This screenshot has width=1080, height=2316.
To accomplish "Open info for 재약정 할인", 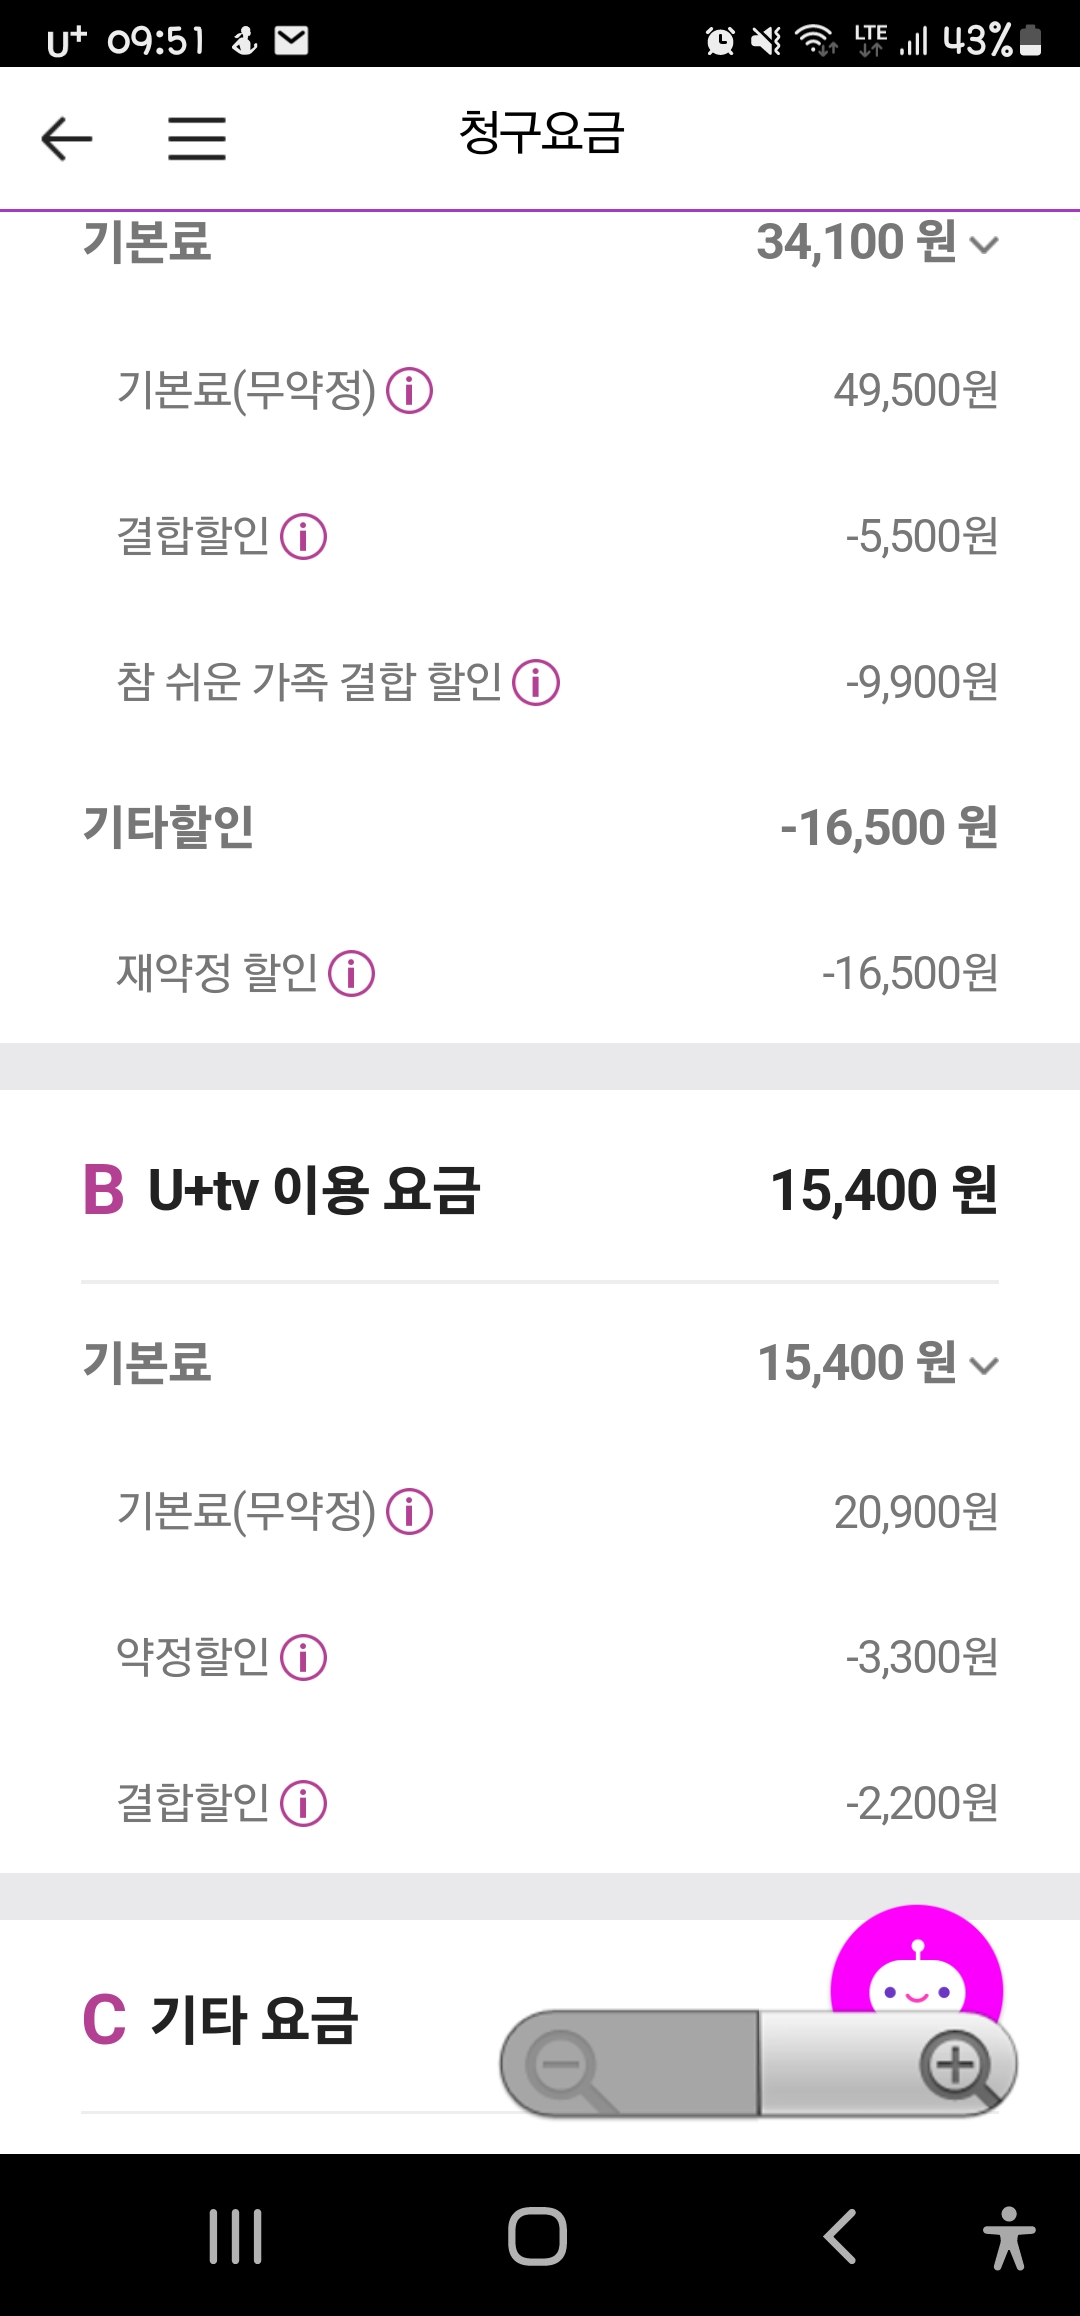I will [352, 973].
